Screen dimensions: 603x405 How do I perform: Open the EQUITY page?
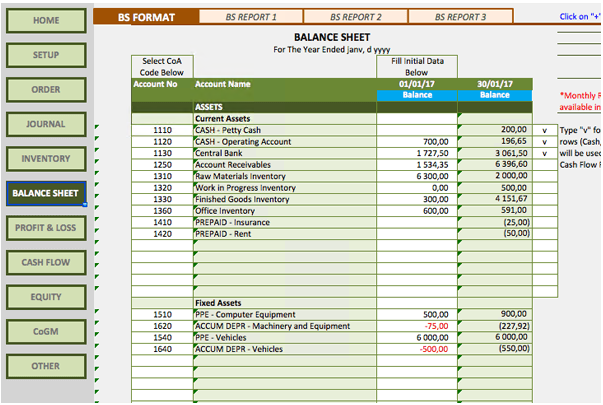pyautogui.click(x=46, y=297)
